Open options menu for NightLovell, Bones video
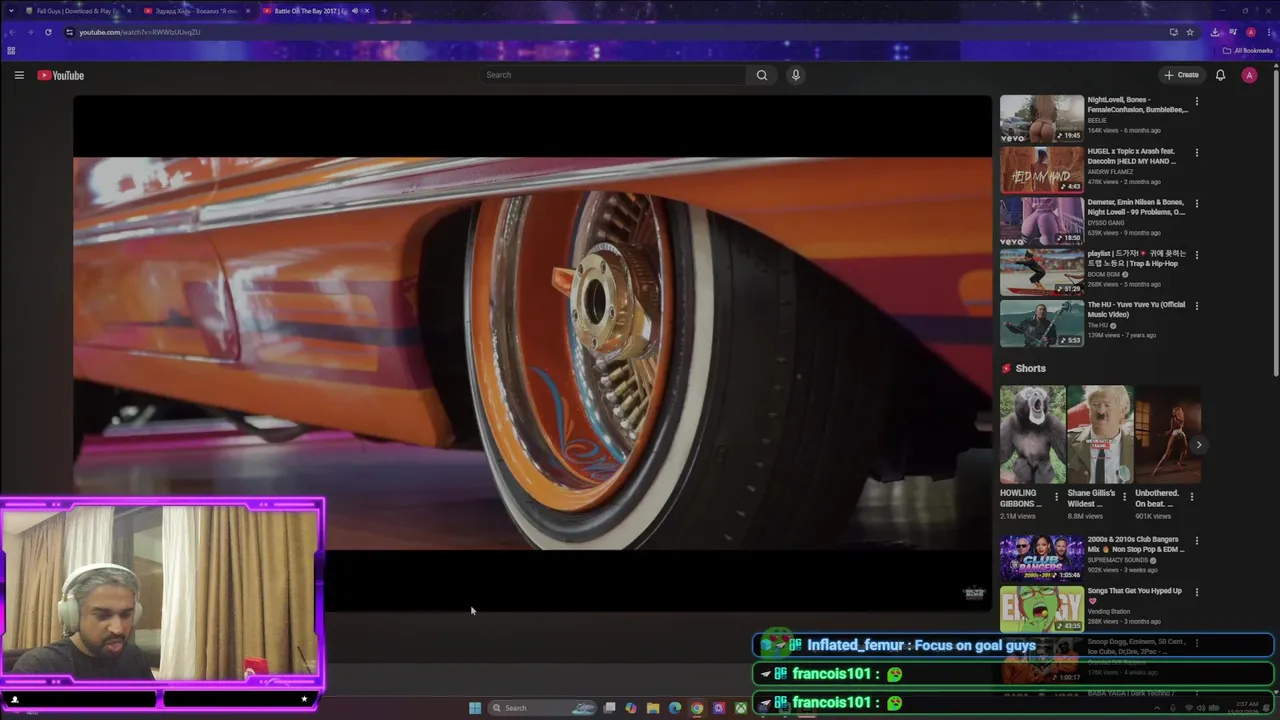This screenshot has width=1280, height=720. 1196,101
